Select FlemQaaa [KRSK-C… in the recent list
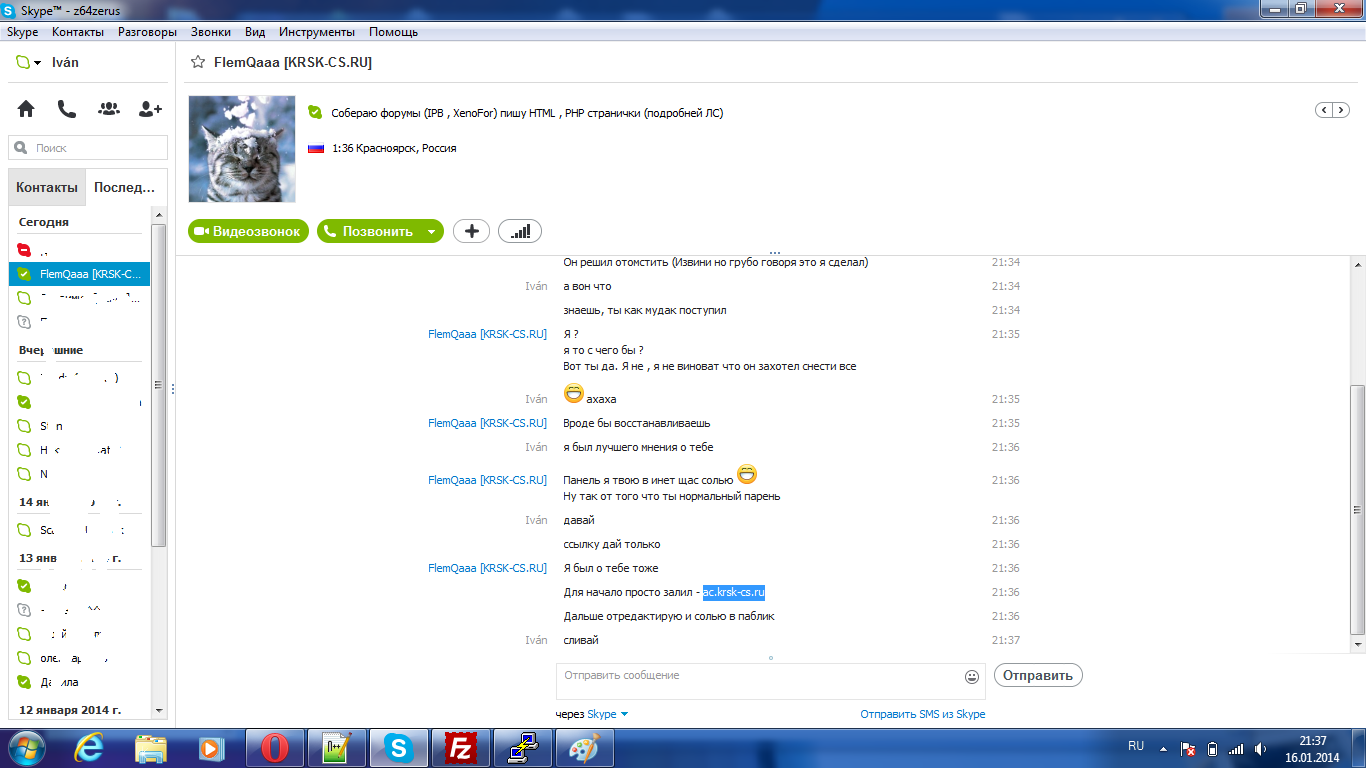 80,274
